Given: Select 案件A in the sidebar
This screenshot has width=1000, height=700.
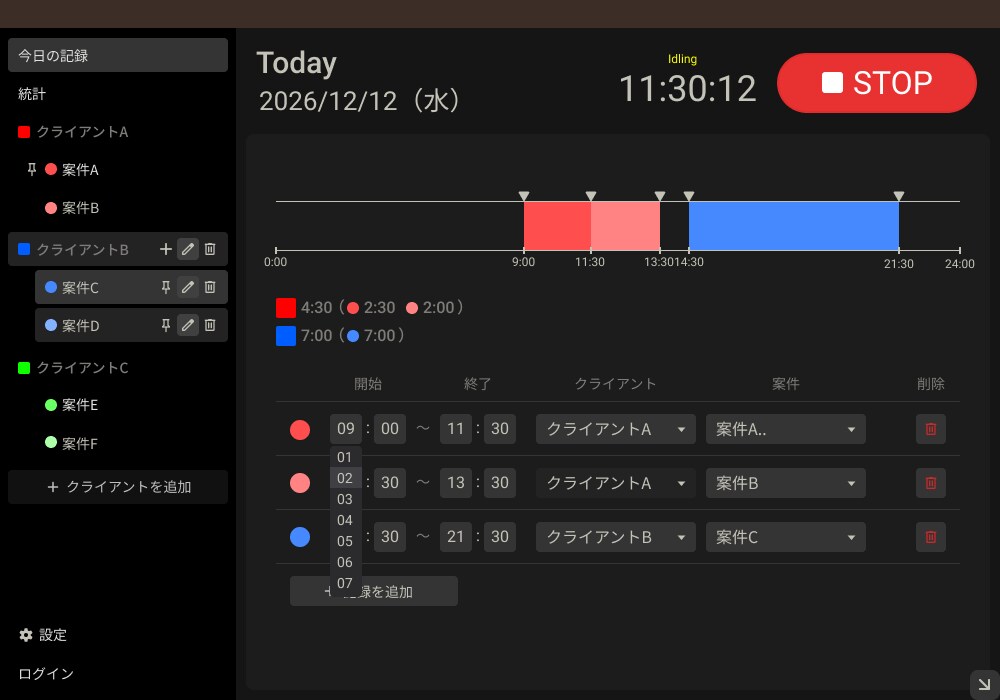Looking at the screenshot, I should 80,170.
